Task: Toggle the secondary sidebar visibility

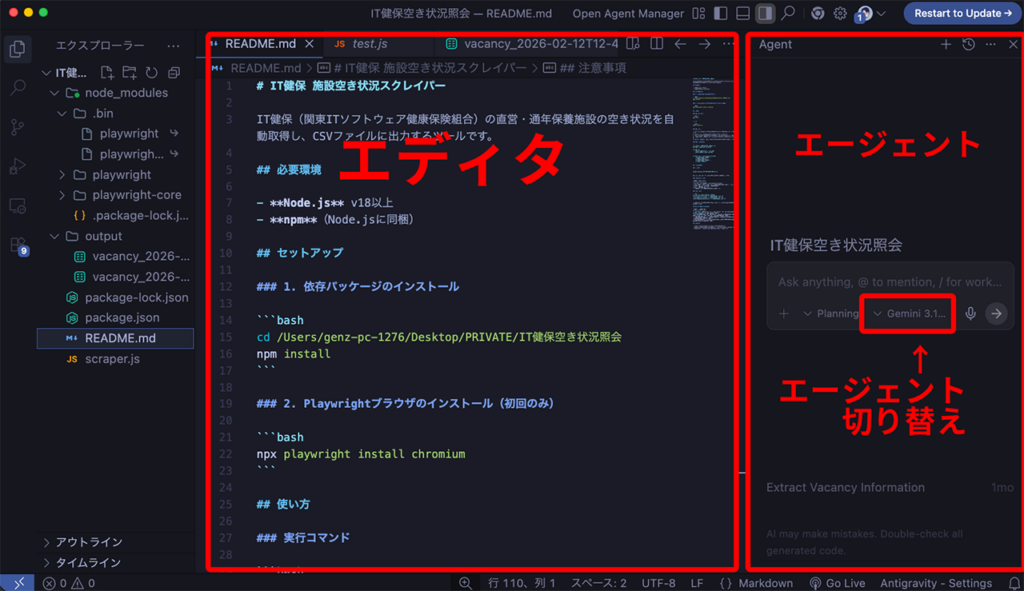Action: (x=766, y=13)
